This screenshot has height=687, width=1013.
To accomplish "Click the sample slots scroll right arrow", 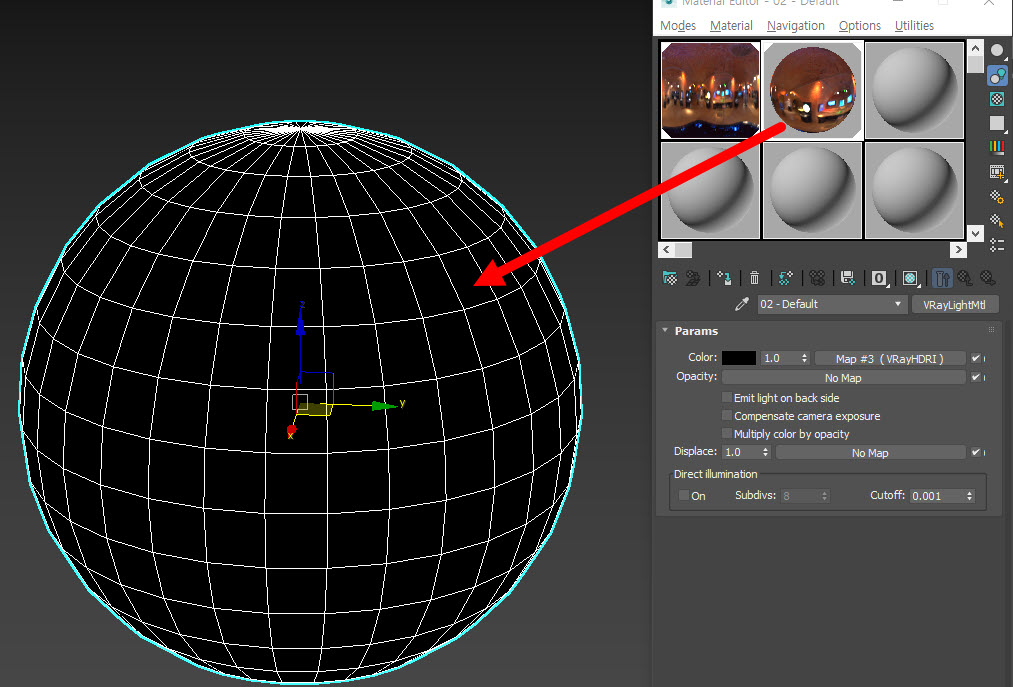I will point(958,249).
